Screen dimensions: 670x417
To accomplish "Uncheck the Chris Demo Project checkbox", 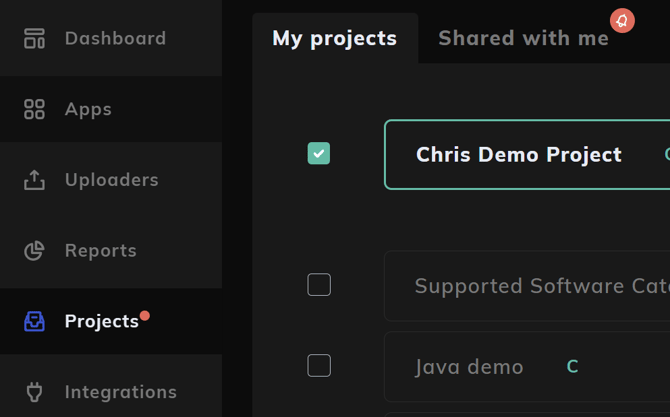I will 319,153.
